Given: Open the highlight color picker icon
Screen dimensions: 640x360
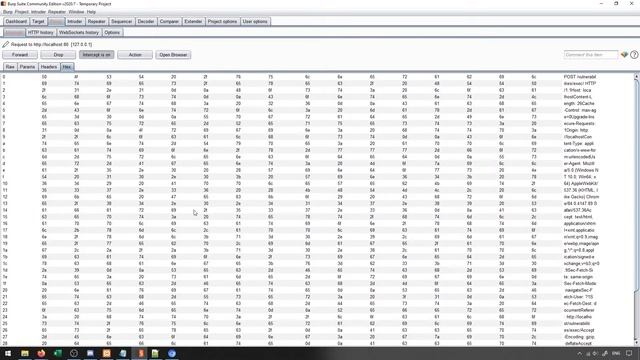Looking at the screenshot, I should [x=624, y=55].
